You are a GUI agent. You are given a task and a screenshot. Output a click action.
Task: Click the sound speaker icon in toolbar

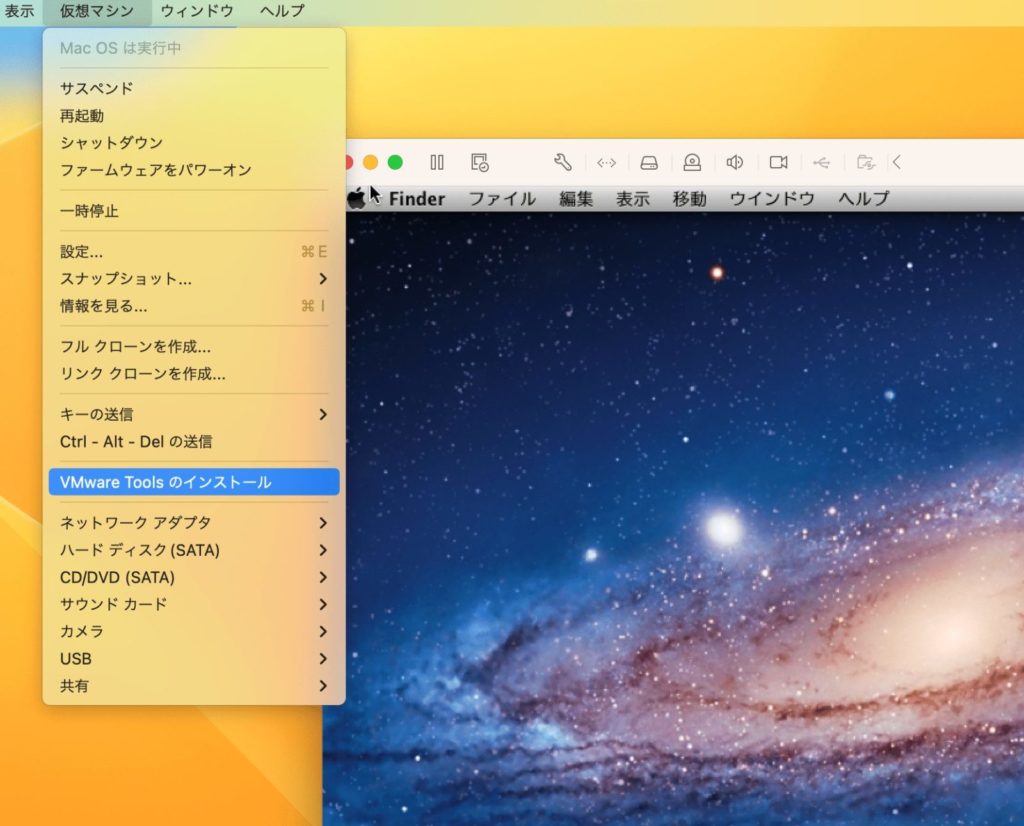735,162
